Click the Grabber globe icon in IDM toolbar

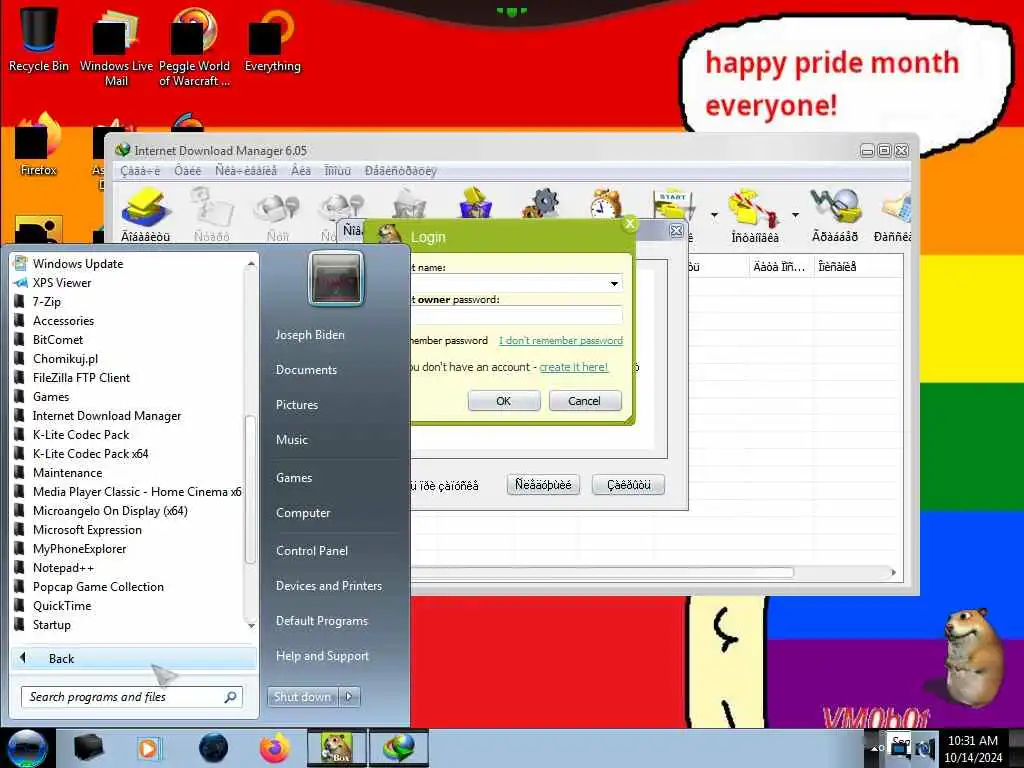pos(835,206)
